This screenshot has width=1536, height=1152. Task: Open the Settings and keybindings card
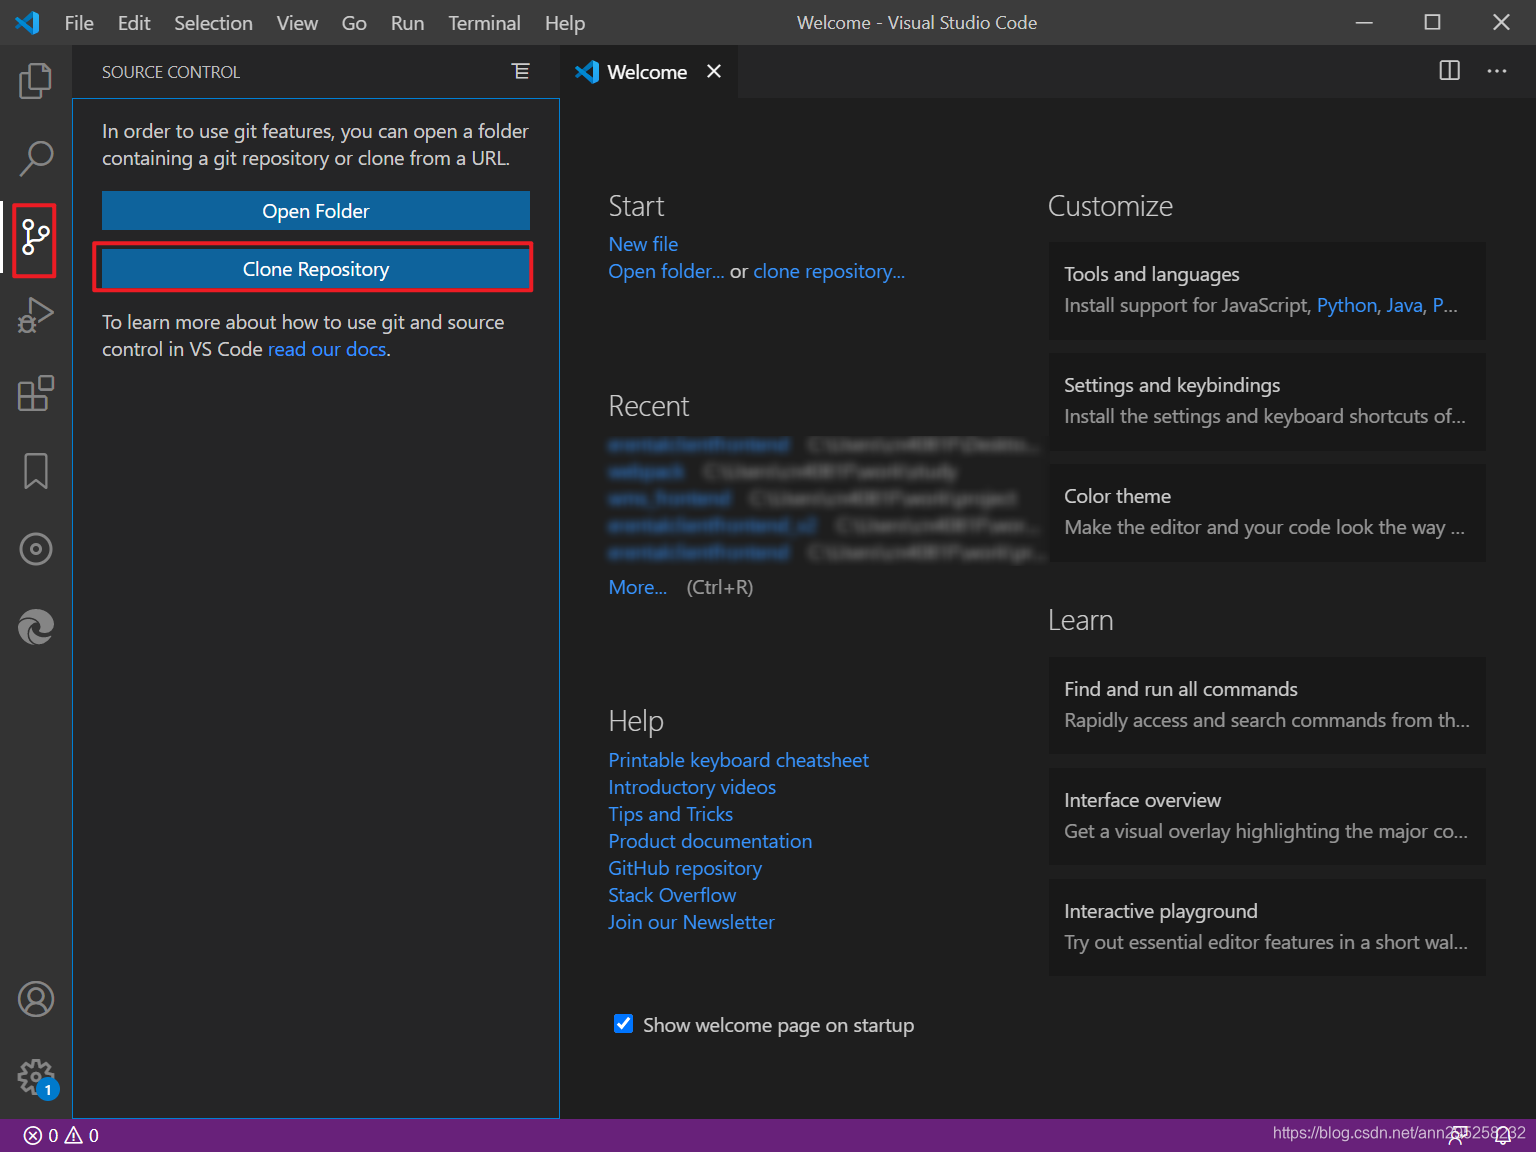pos(1267,401)
